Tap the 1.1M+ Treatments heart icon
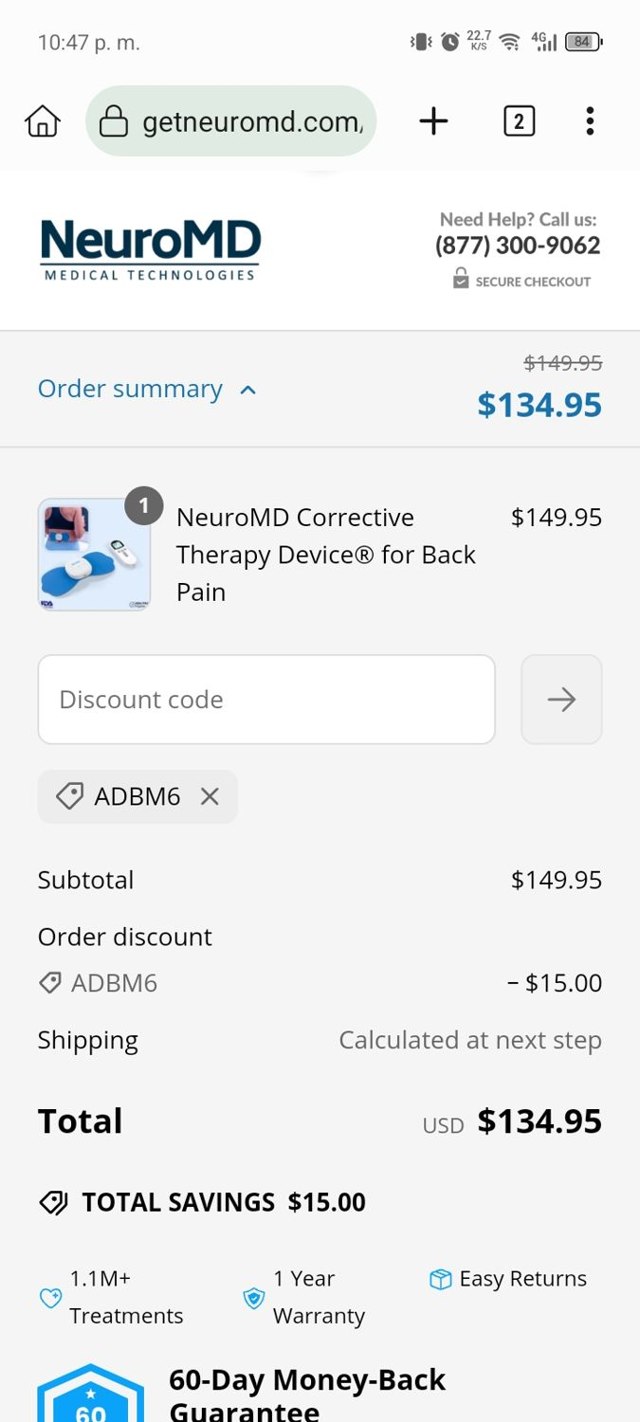This screenshot has height=1422, width=640. coord(50,1298)
